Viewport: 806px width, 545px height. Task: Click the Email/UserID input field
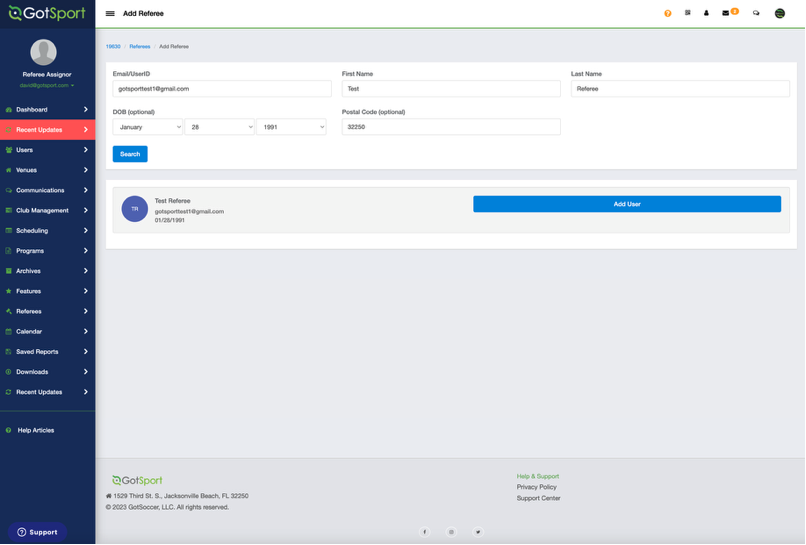[x=222, y=89]
